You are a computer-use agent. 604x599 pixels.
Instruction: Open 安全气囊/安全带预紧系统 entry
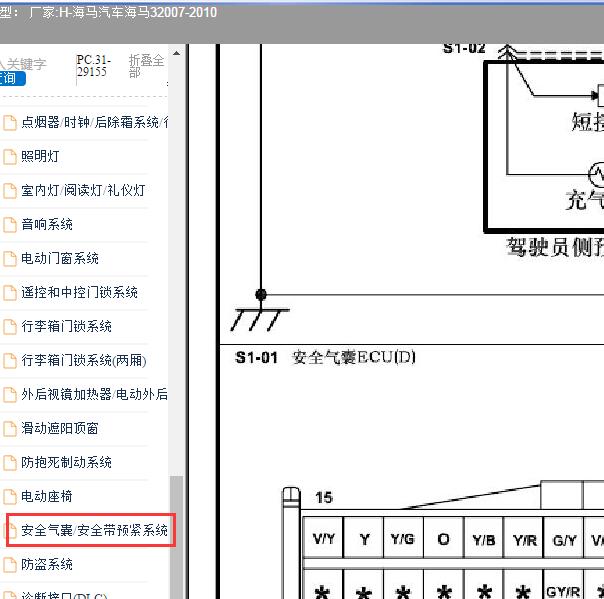94,530
